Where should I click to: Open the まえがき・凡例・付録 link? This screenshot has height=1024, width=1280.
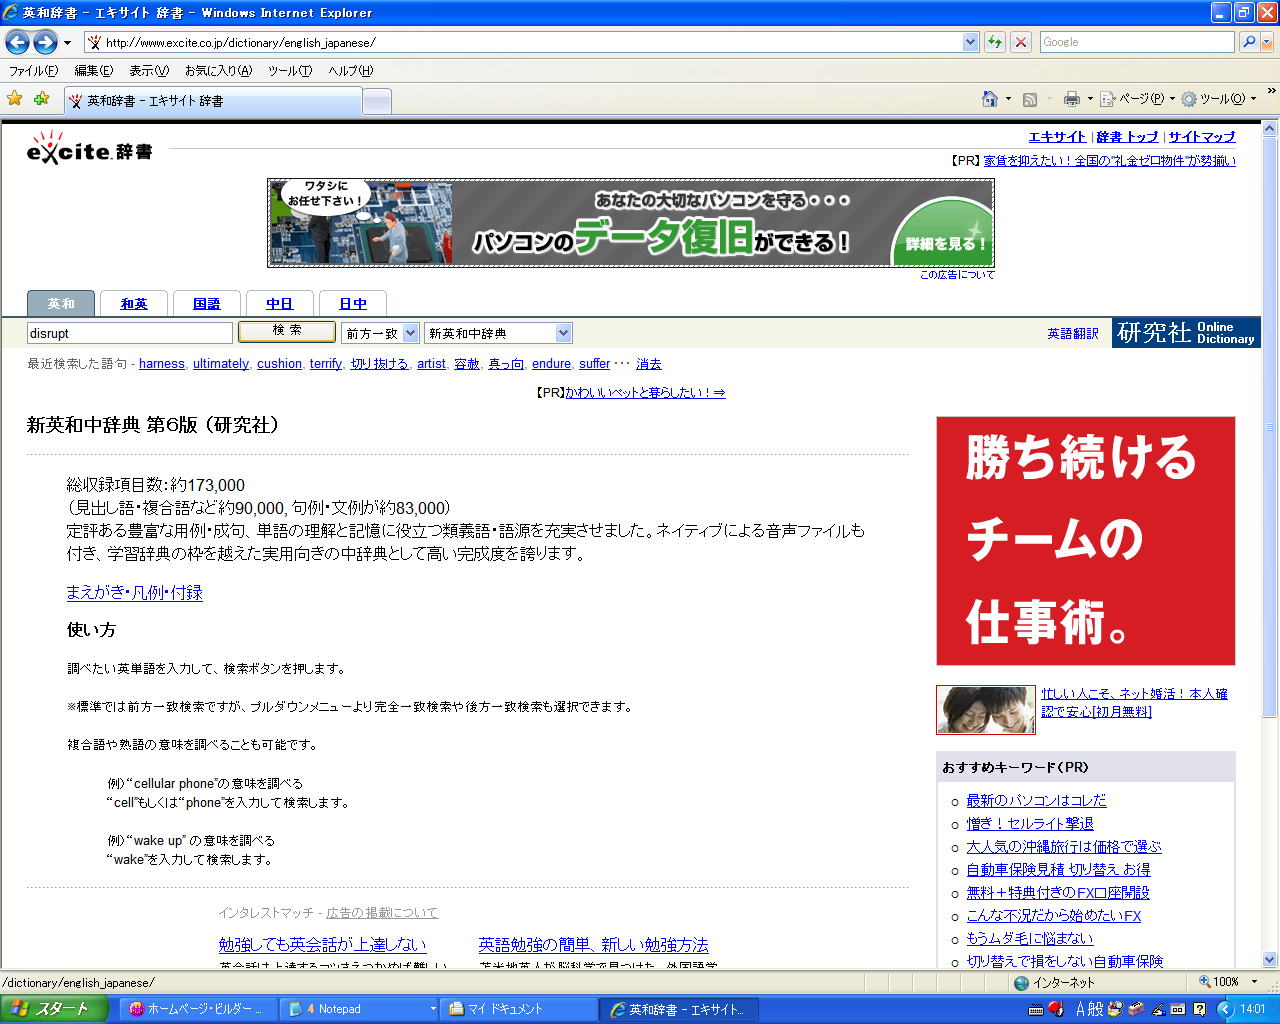click(x=134, y=593)
